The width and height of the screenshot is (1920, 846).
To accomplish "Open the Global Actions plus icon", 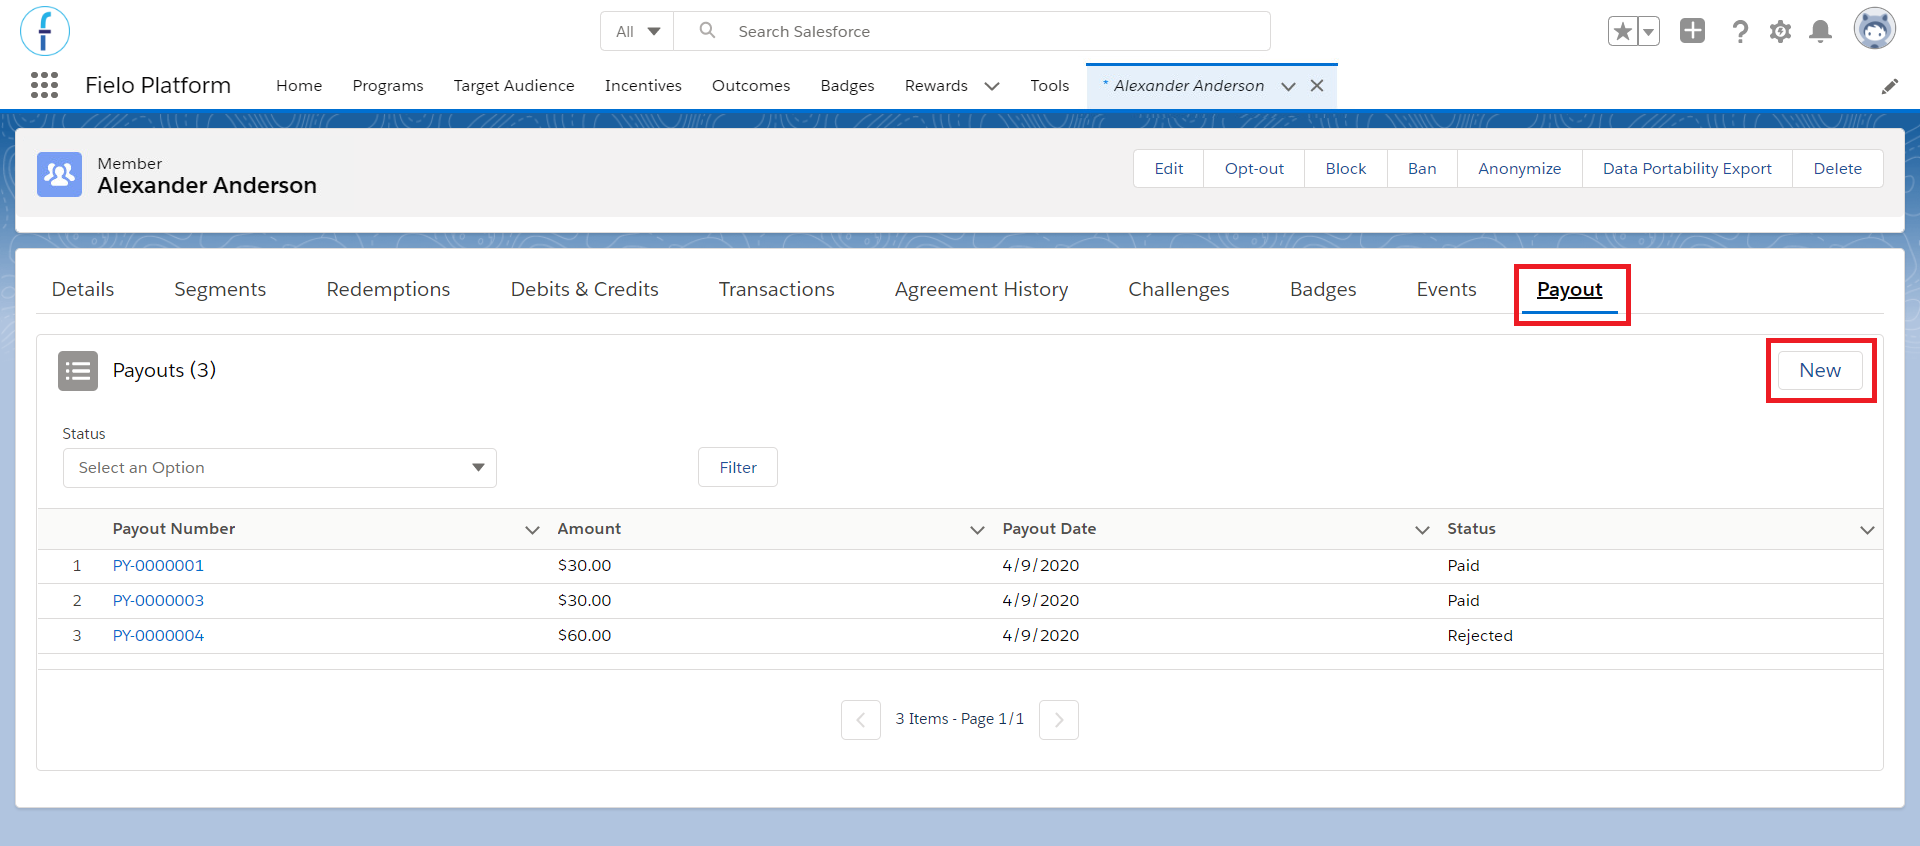I will pos(1692,31).
